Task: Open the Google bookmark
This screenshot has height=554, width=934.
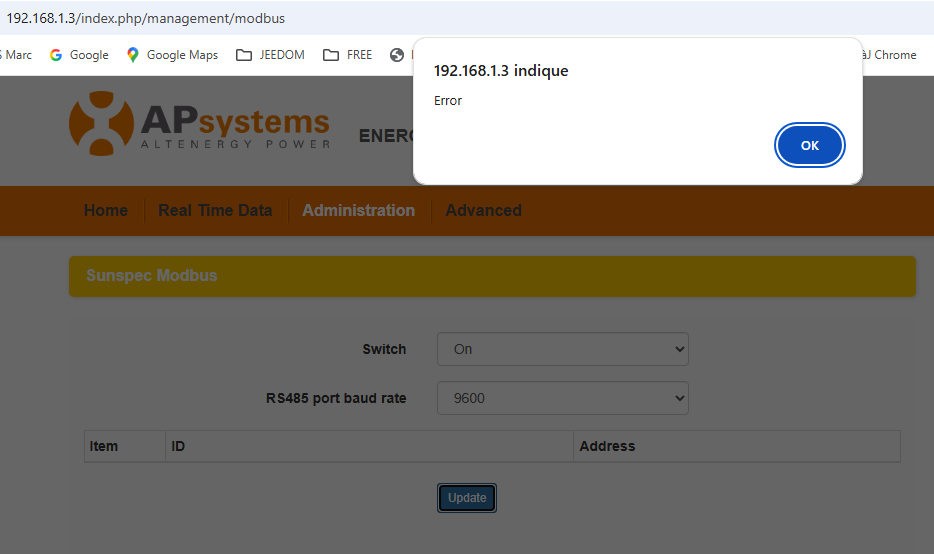Action: click(79, 55)
